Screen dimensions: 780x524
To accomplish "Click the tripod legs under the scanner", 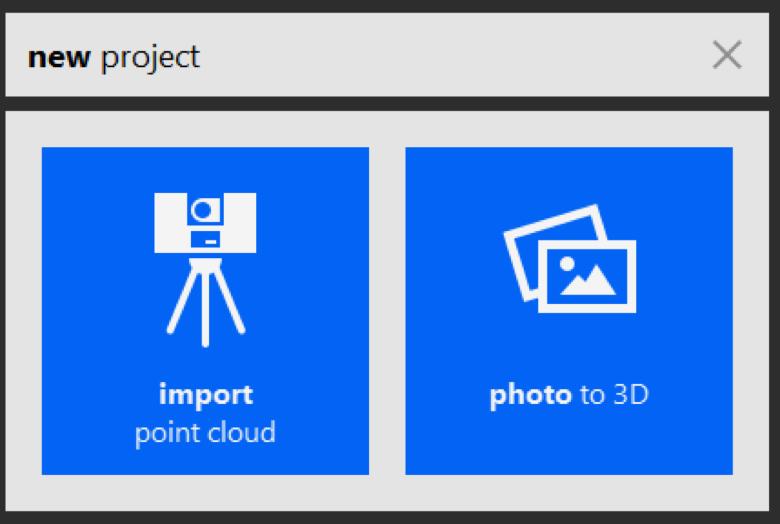I will (205, 303).
